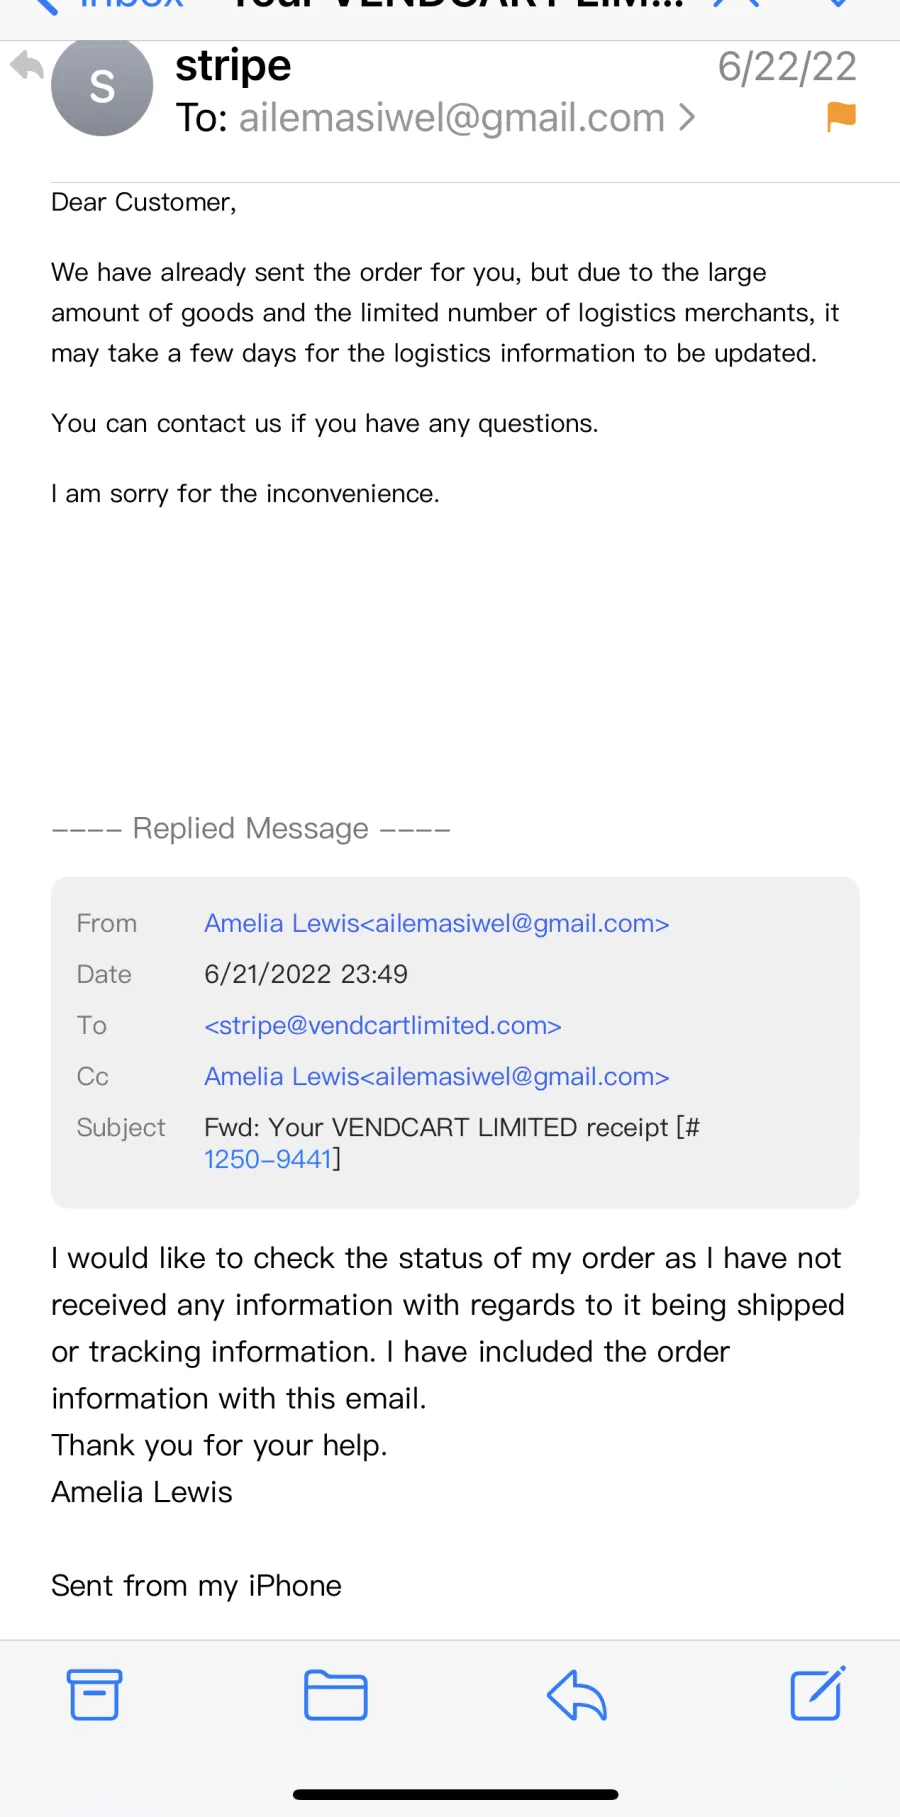Viewport: 900px width, 1817px height.
Task: Tap stripe@vendcartlimited.com address
Action: (x=383, y=1025)
